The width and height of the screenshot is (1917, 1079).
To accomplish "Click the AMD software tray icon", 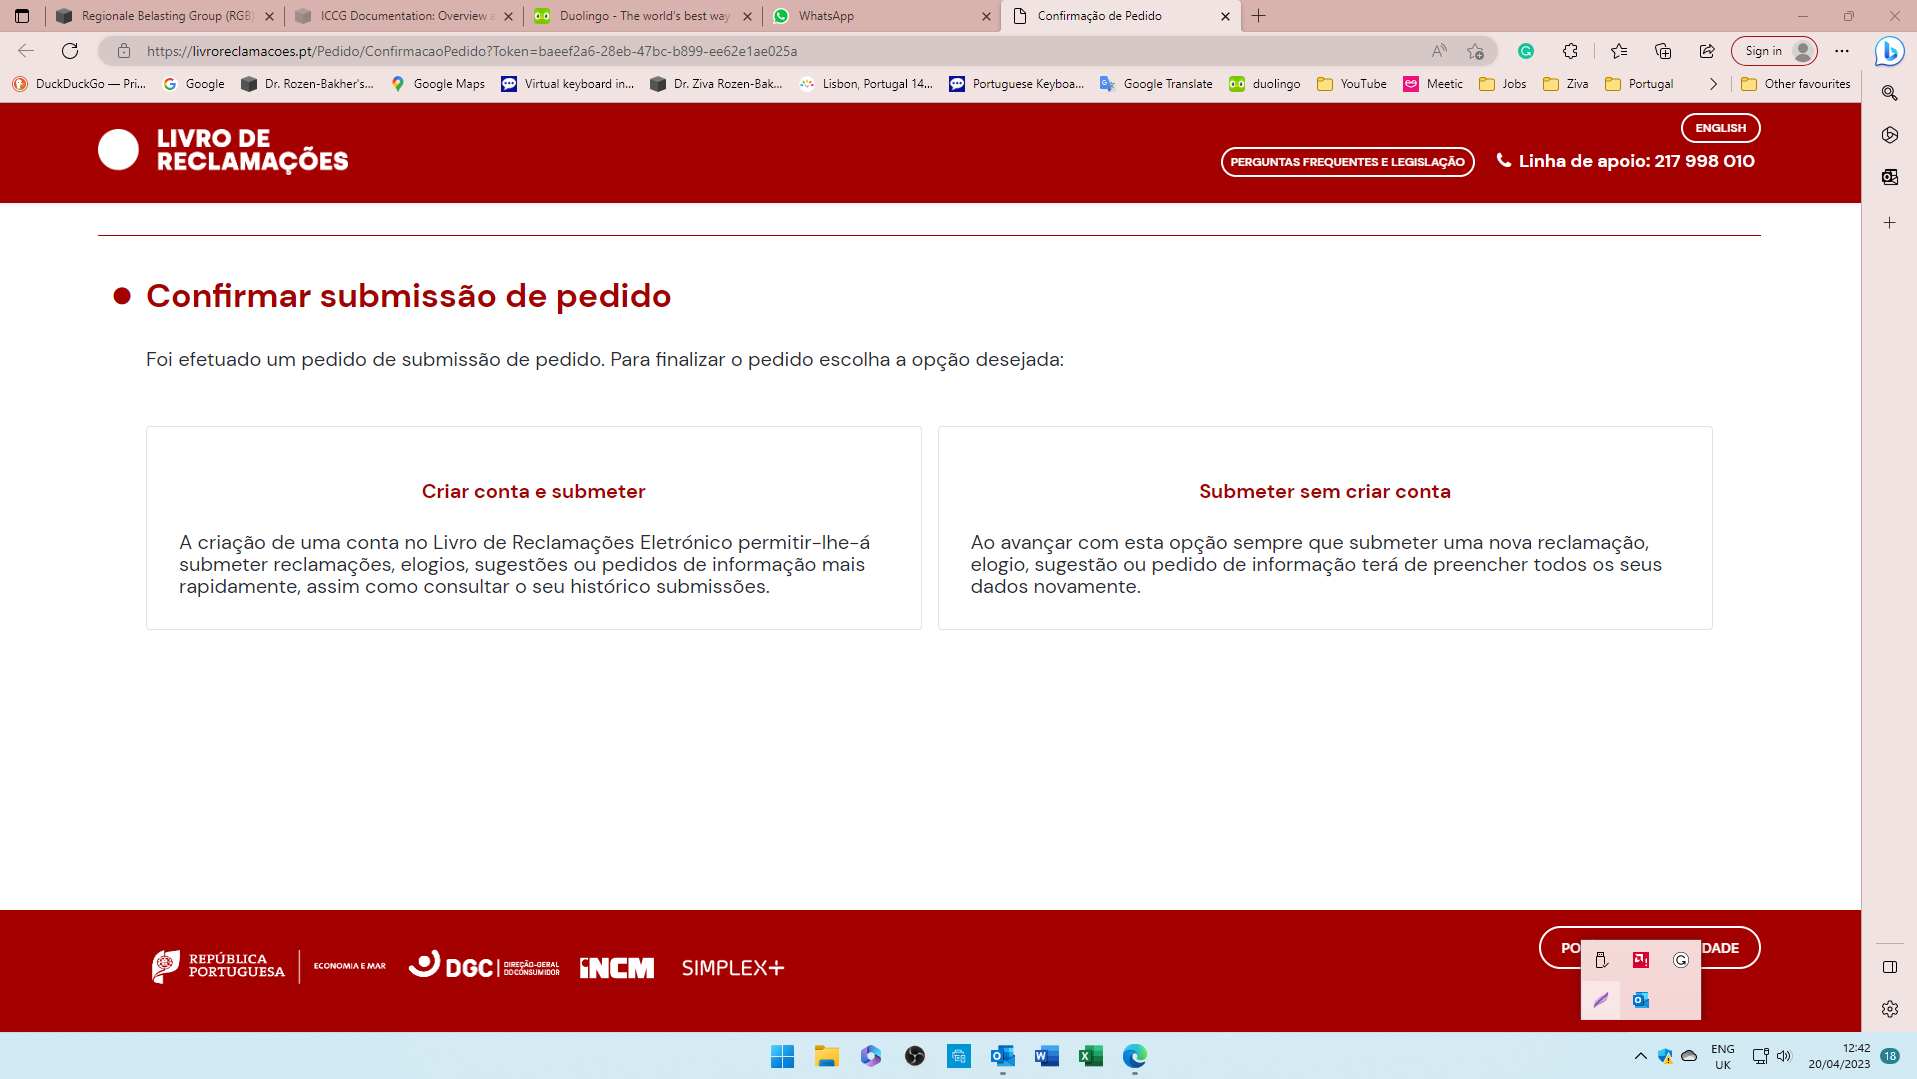I will tap(1641, 960).
